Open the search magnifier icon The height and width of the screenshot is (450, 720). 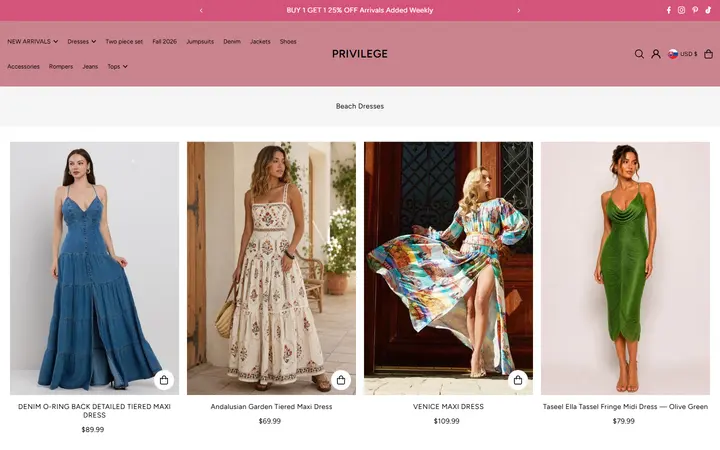coord(639,54)
